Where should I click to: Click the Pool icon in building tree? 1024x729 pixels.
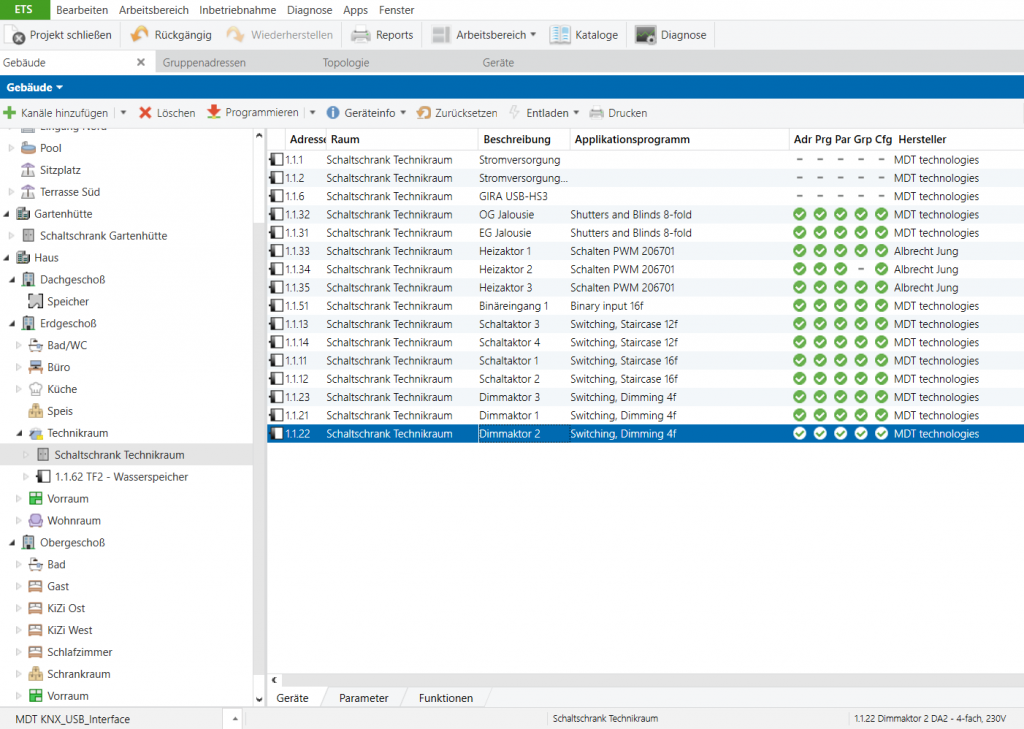[28, 148]
